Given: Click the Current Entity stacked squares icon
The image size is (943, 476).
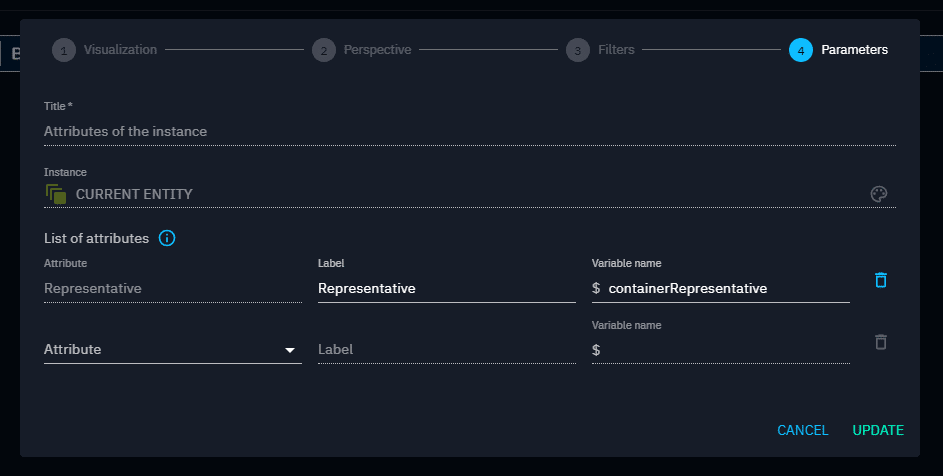Looking at the screenshot, I should pos(56,194).
